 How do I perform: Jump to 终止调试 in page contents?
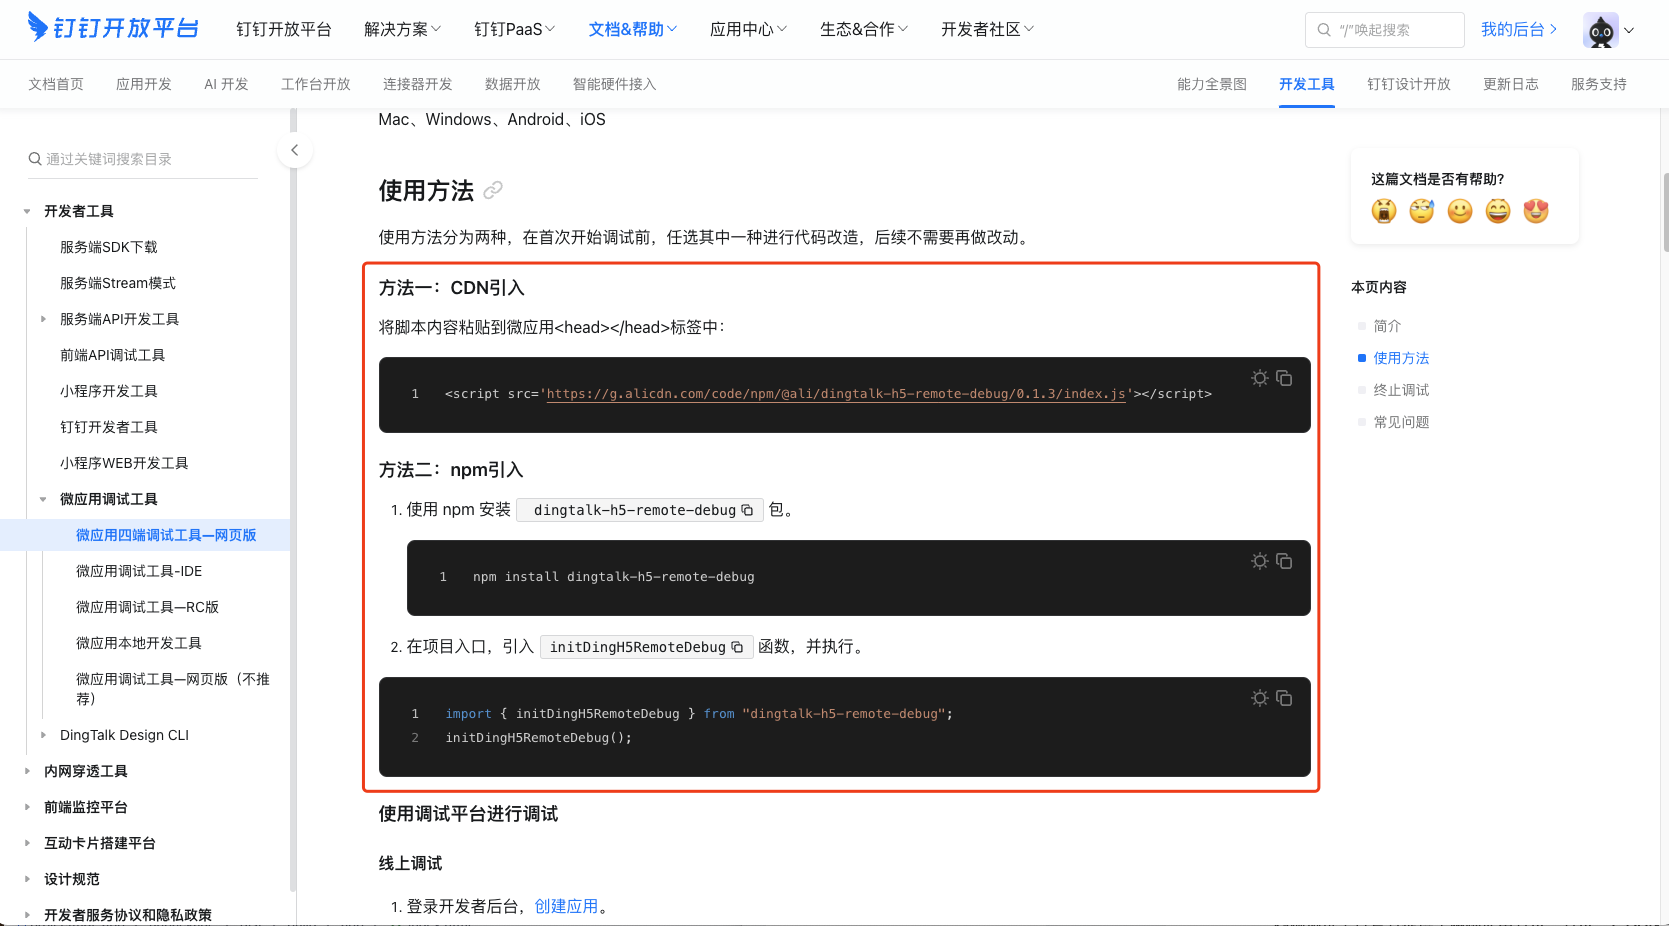(1401, 390)
